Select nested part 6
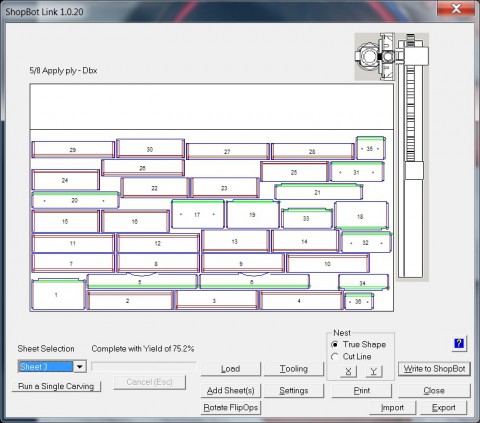The width and height of the screenshot is (480, 423). pyautogui.click(x=254, y=282)
